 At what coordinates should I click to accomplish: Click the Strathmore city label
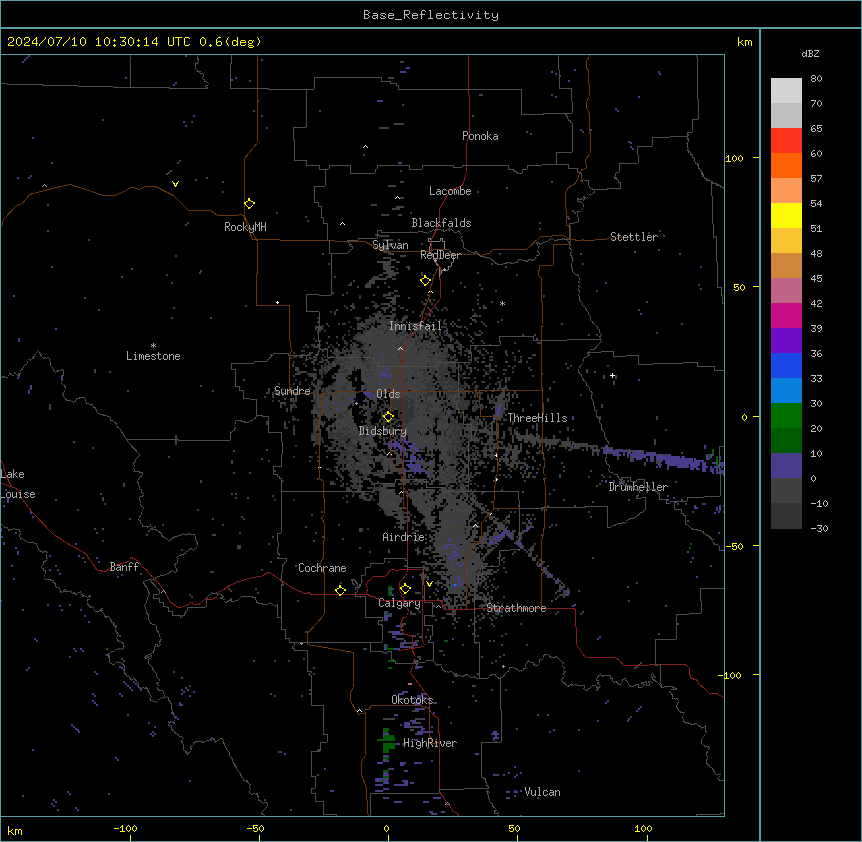coord(516,608)
